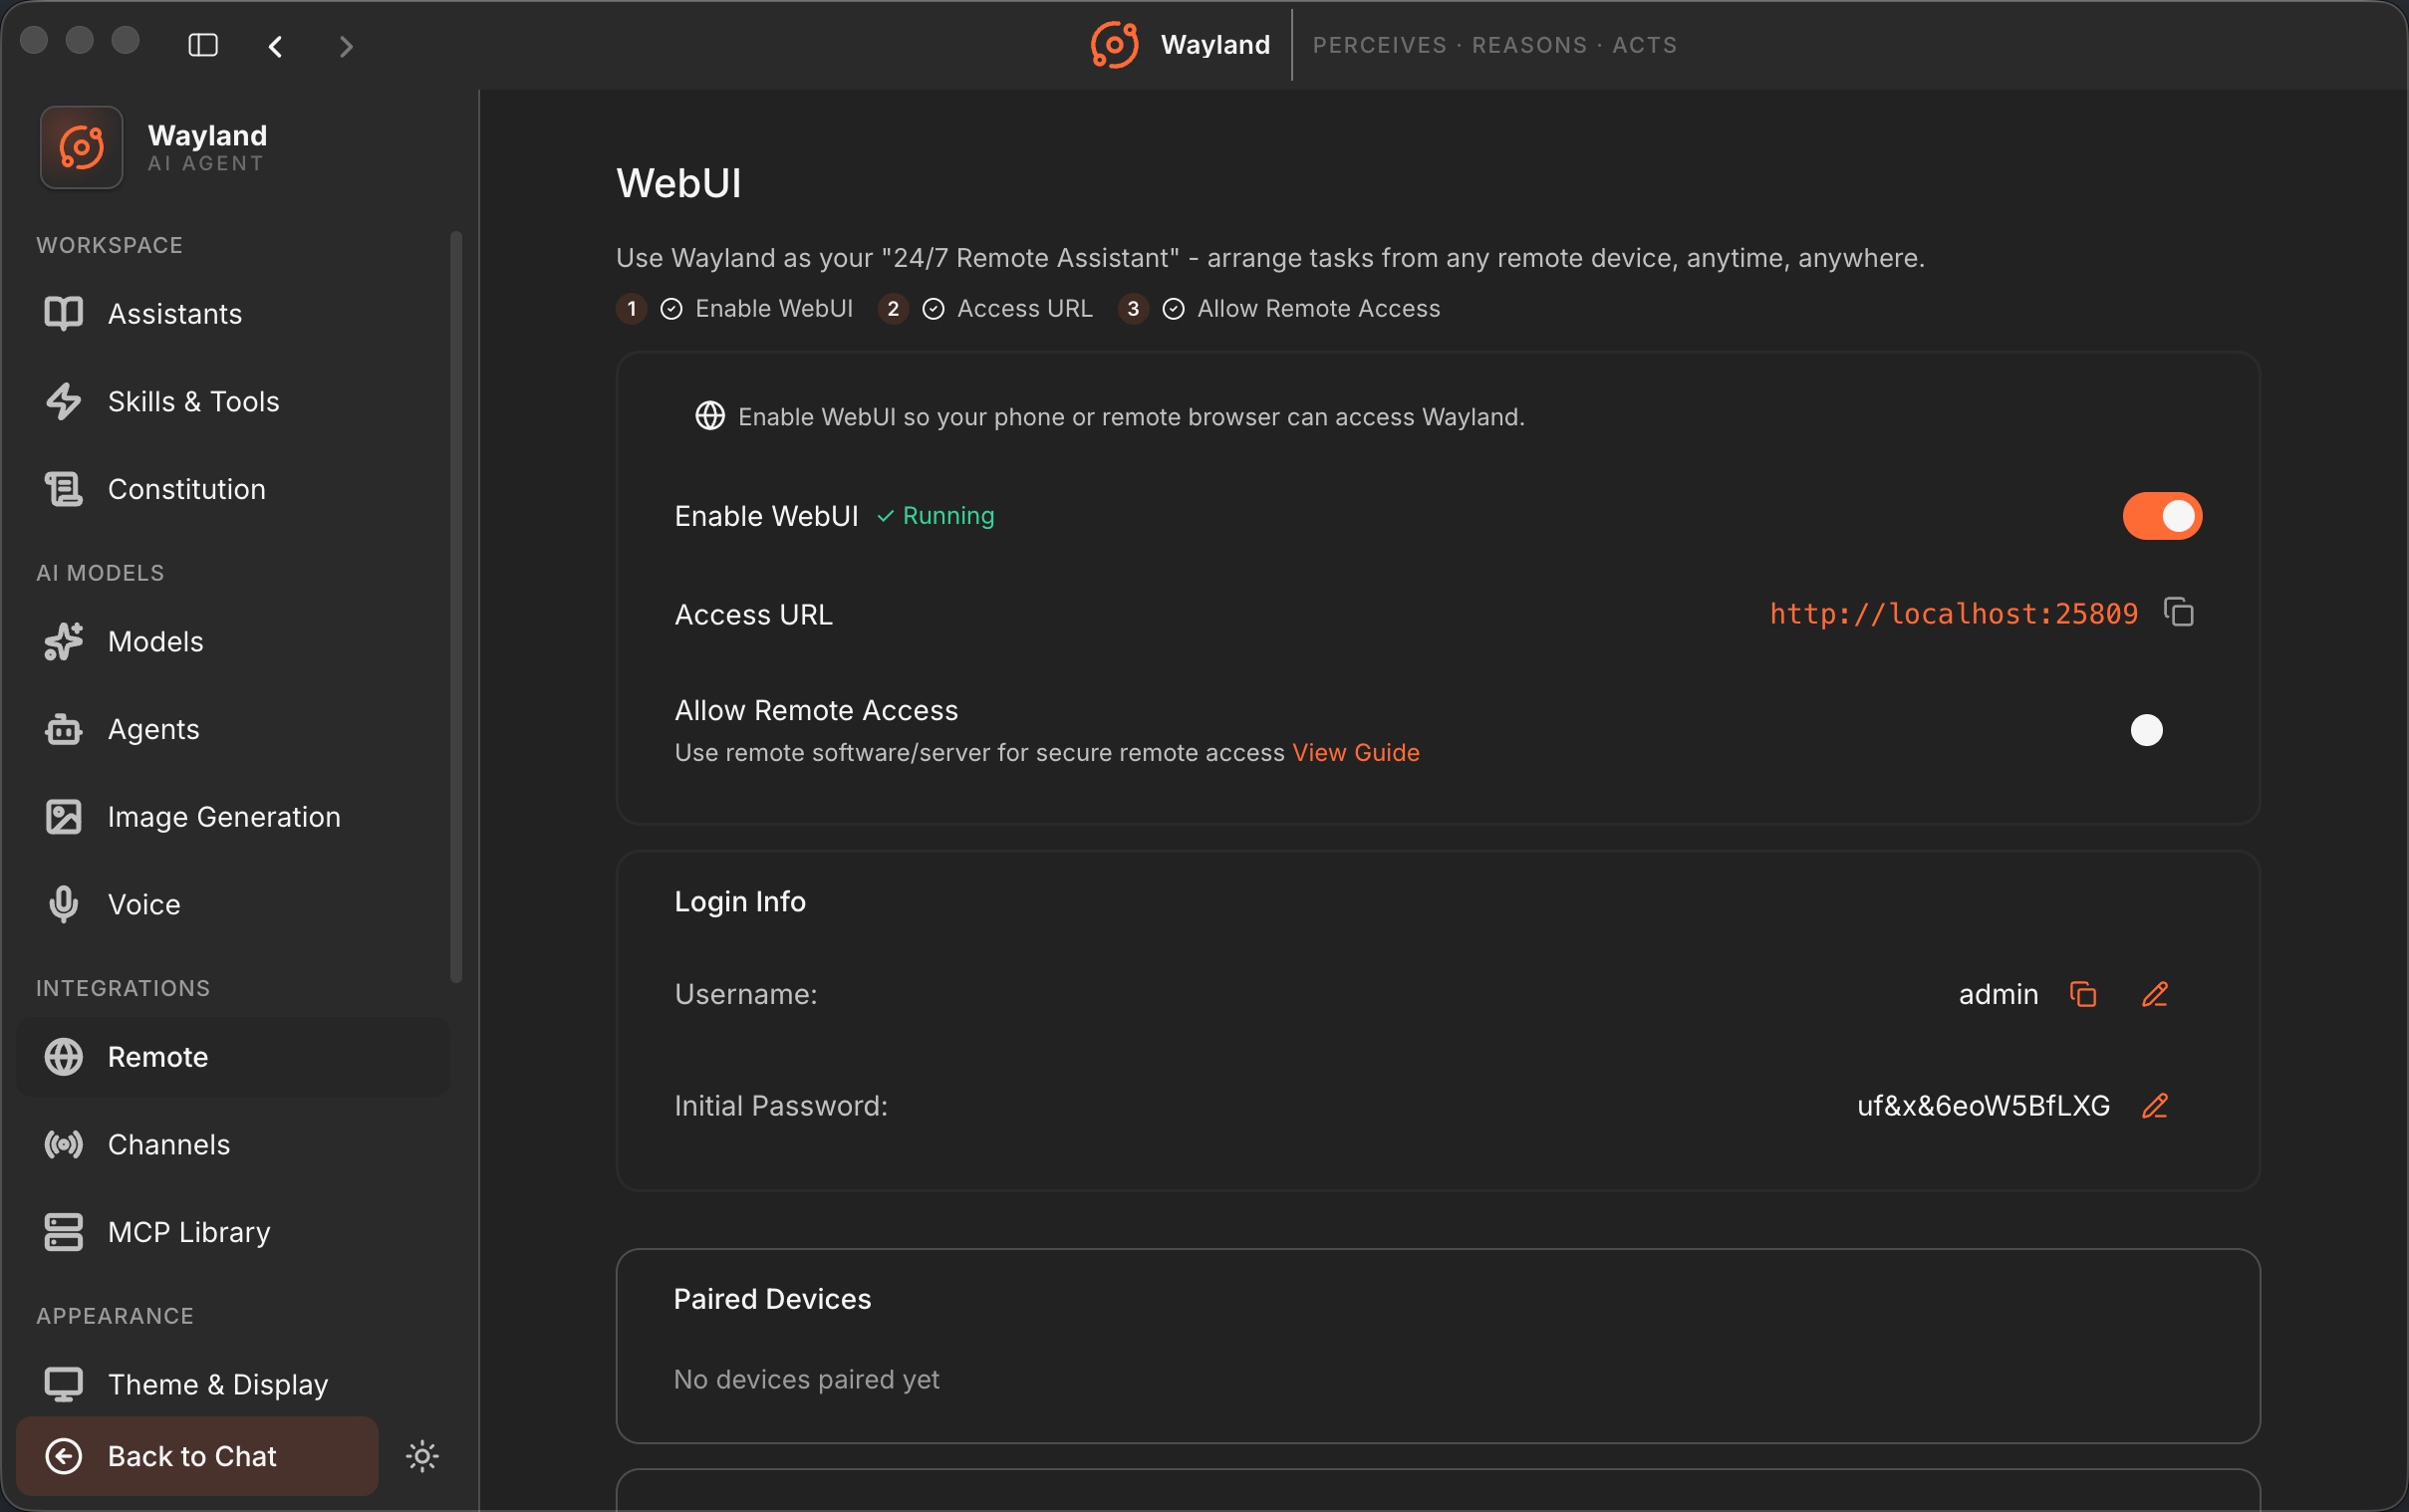This screenshot has width=2409, height=1512.
Task: Click the Assistants book icon
Action: click(64, 314)
